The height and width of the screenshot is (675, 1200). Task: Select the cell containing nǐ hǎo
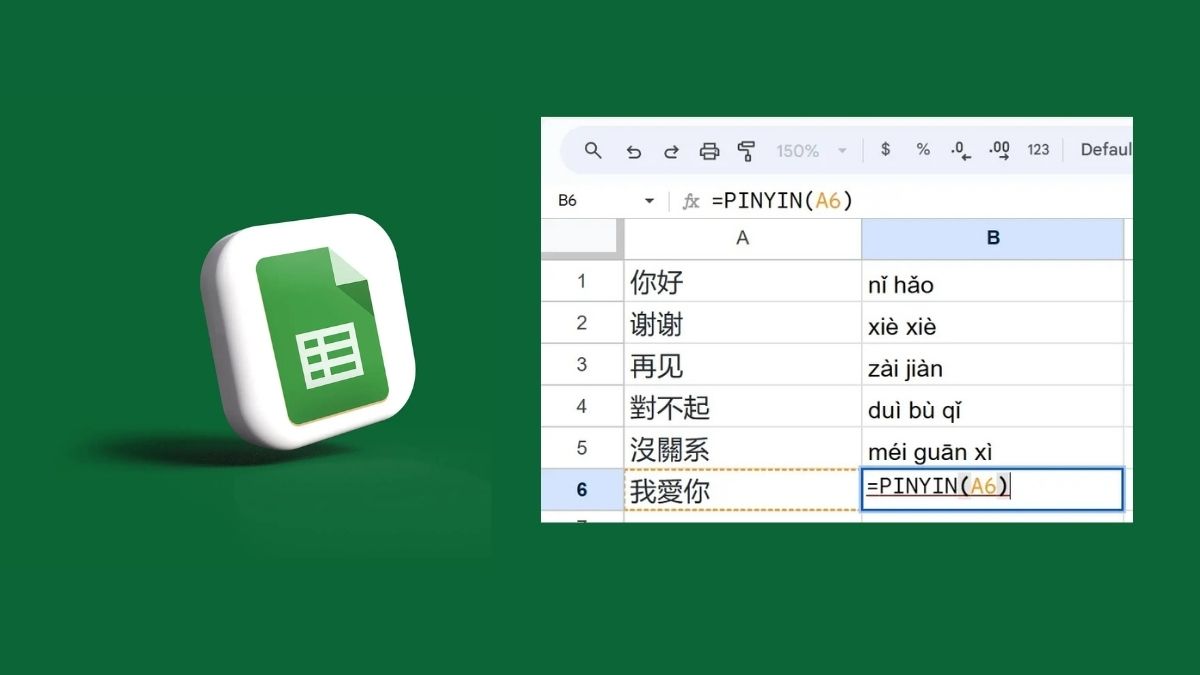pyautogui.click(x=993, y=282)
